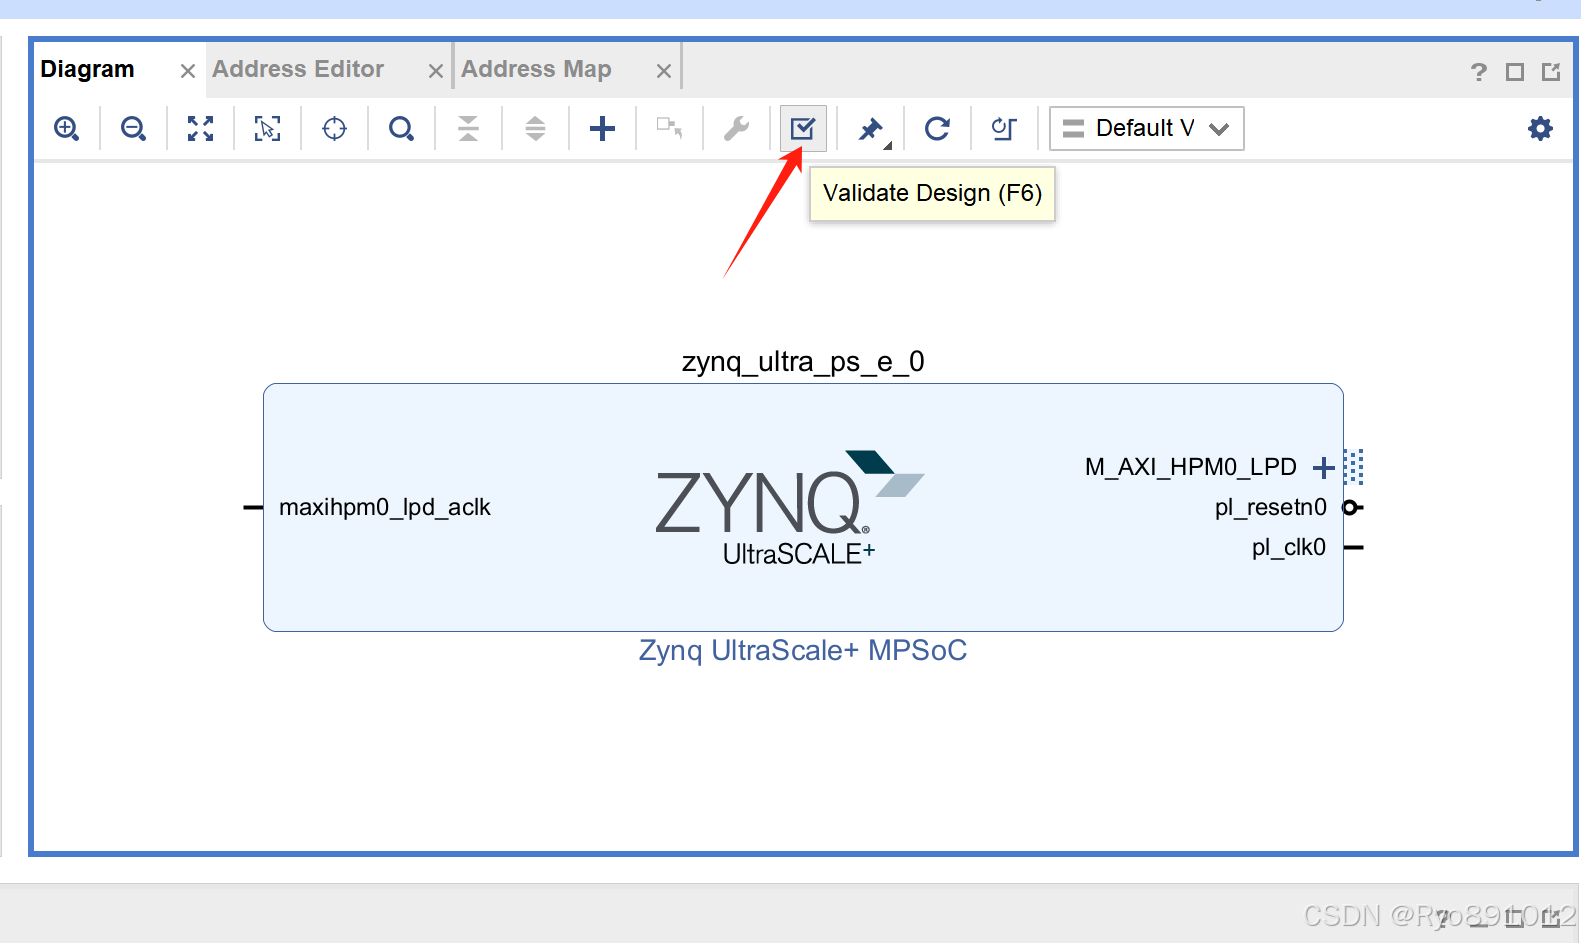
Task: Maximize the diagram panel
Action: (x=1515, y=72)
